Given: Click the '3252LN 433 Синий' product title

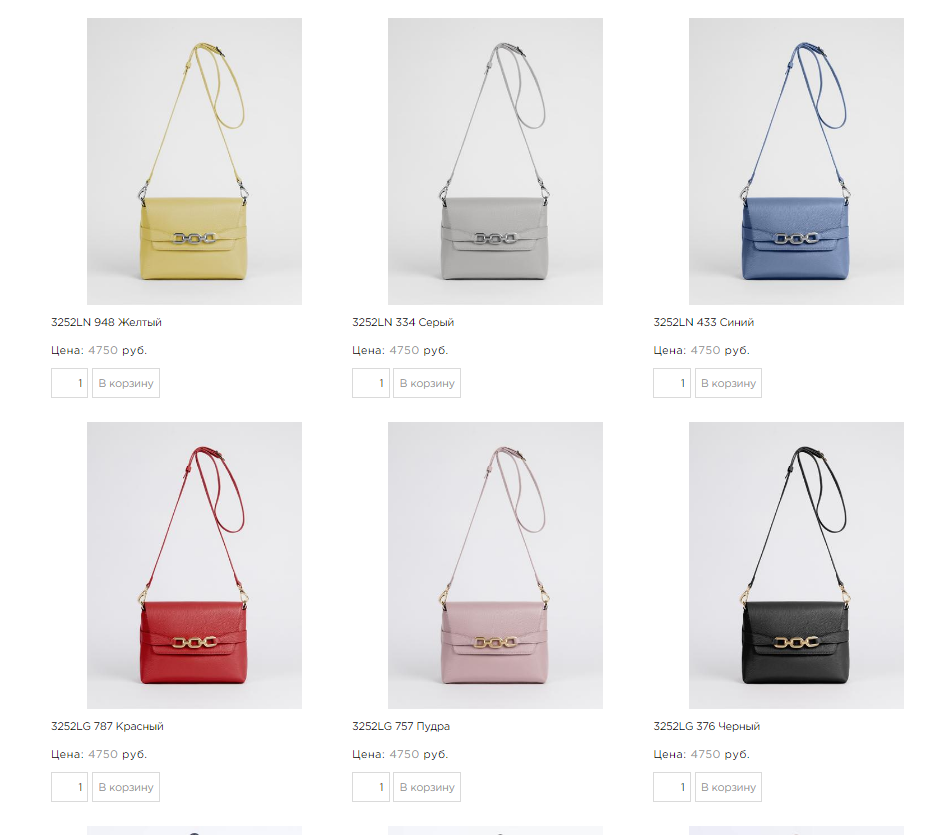Looking at the screenshot, I should (x=704, y=322).
